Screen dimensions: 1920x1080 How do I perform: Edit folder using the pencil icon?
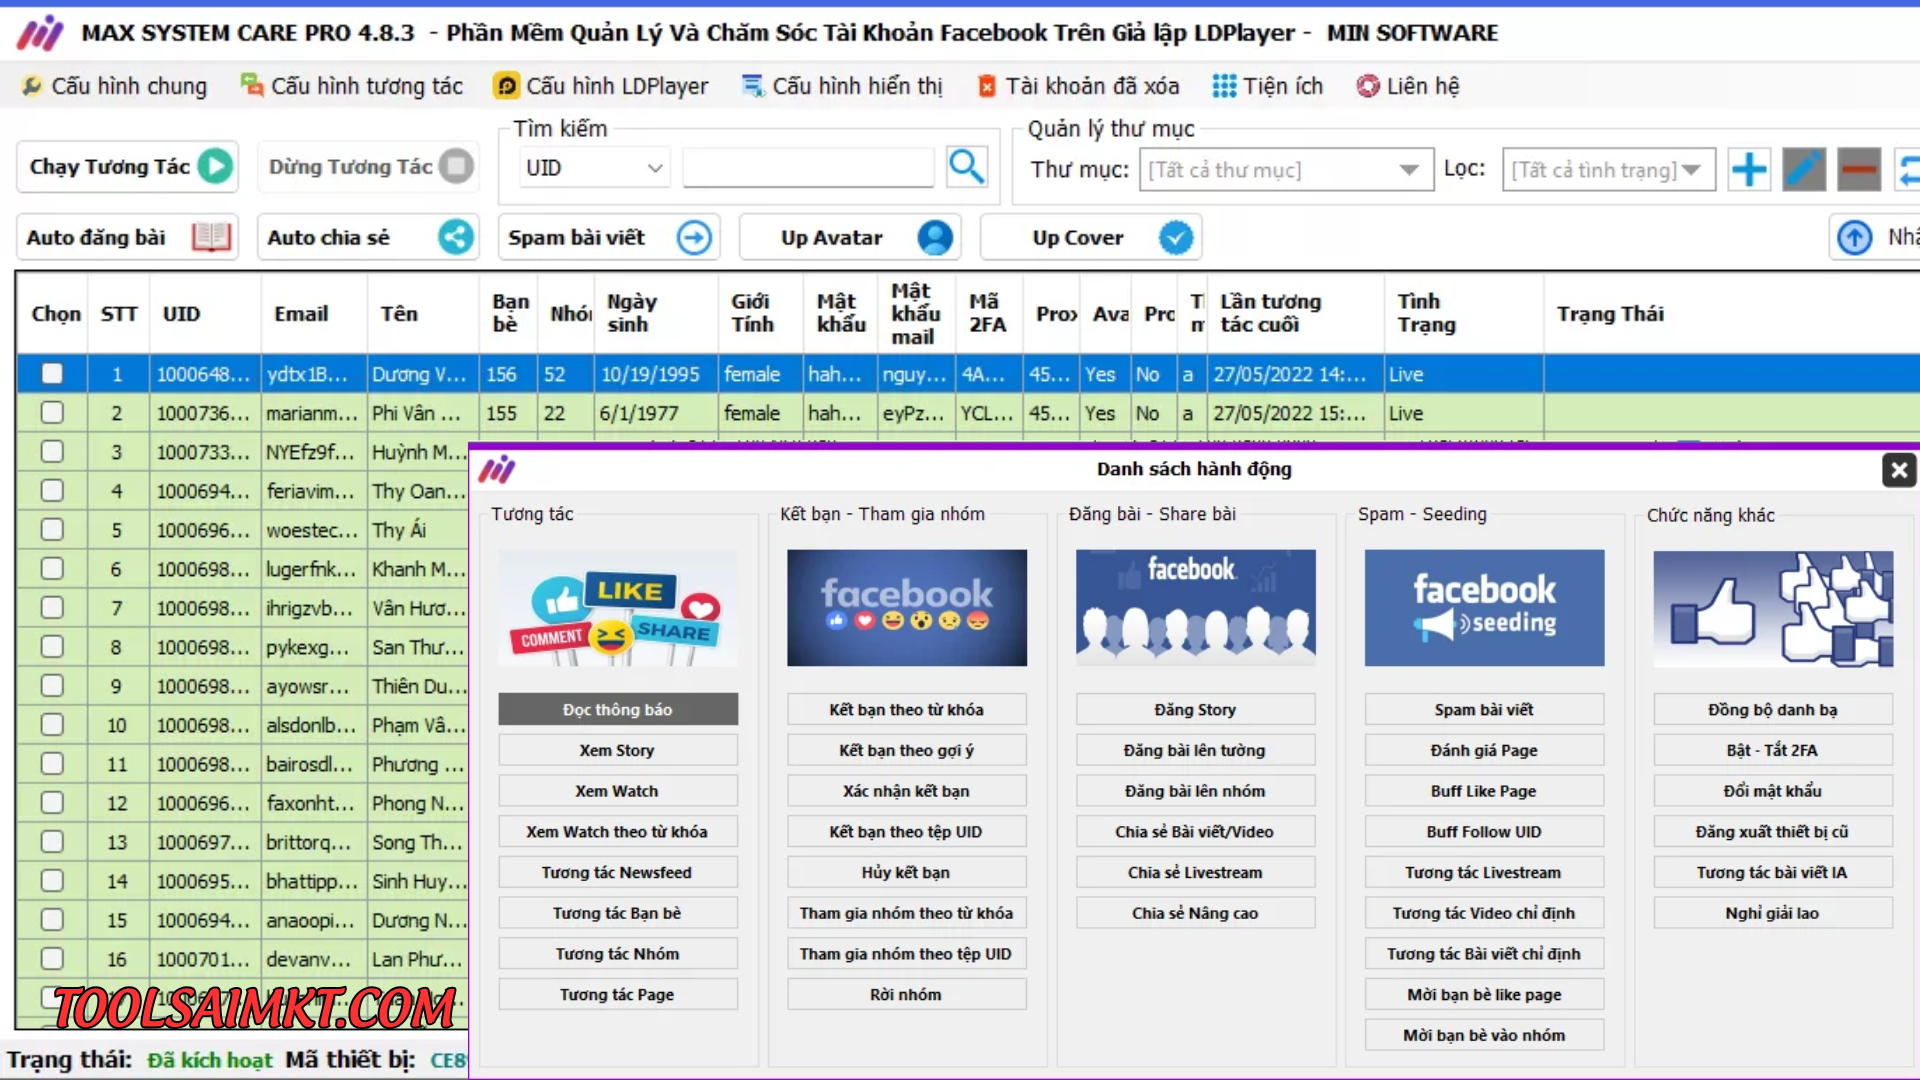click(1804, 169)
